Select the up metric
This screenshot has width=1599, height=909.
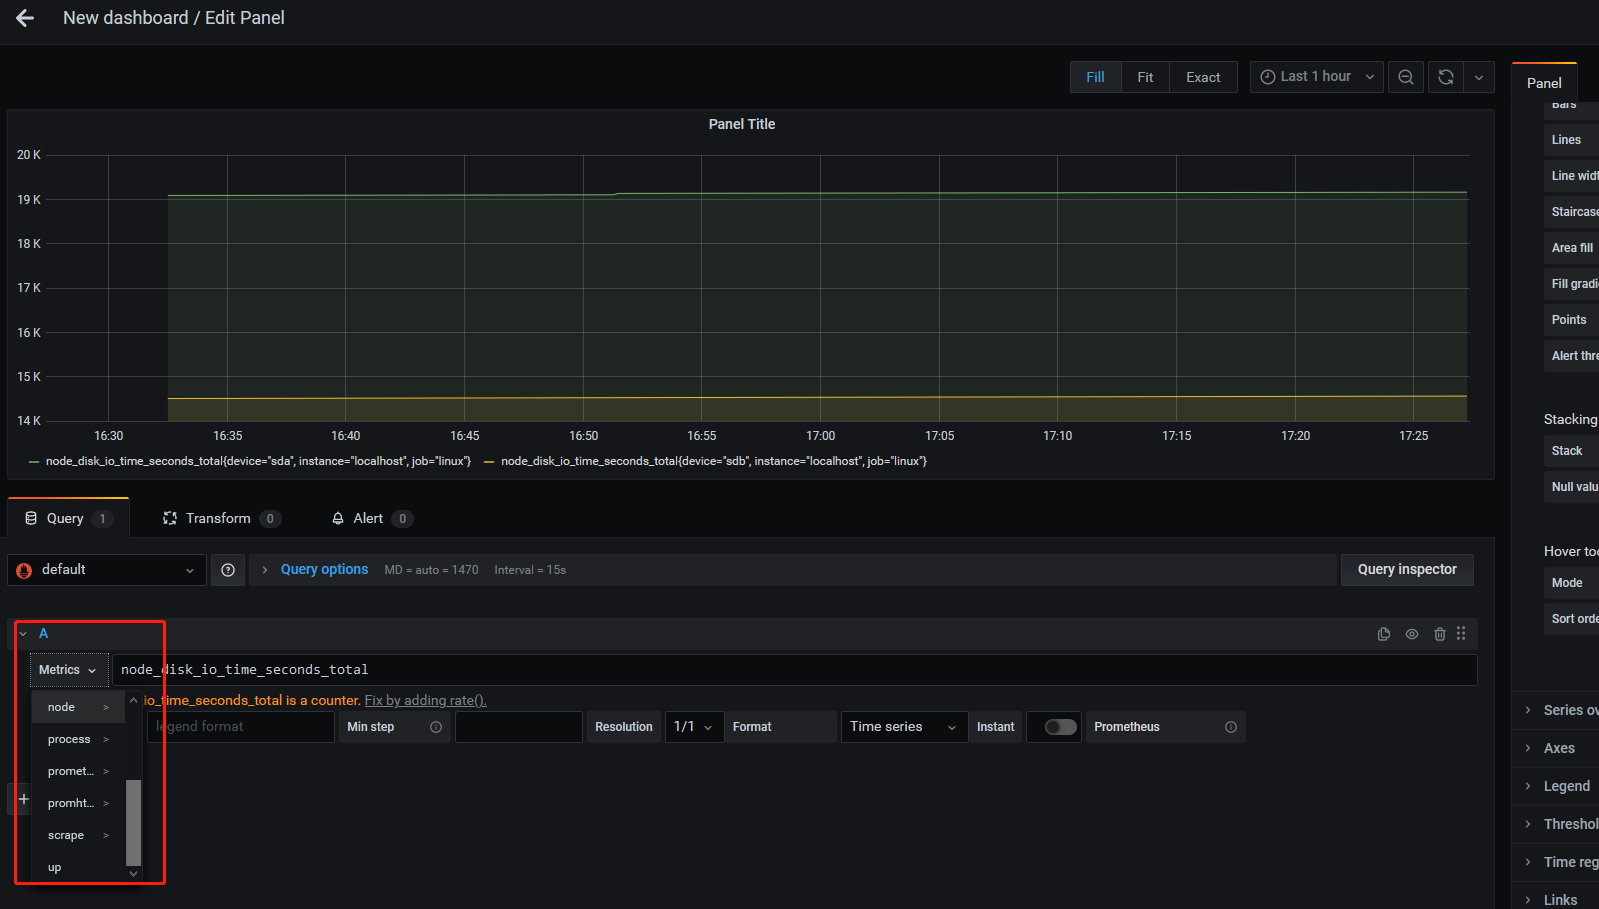[78, 867]
